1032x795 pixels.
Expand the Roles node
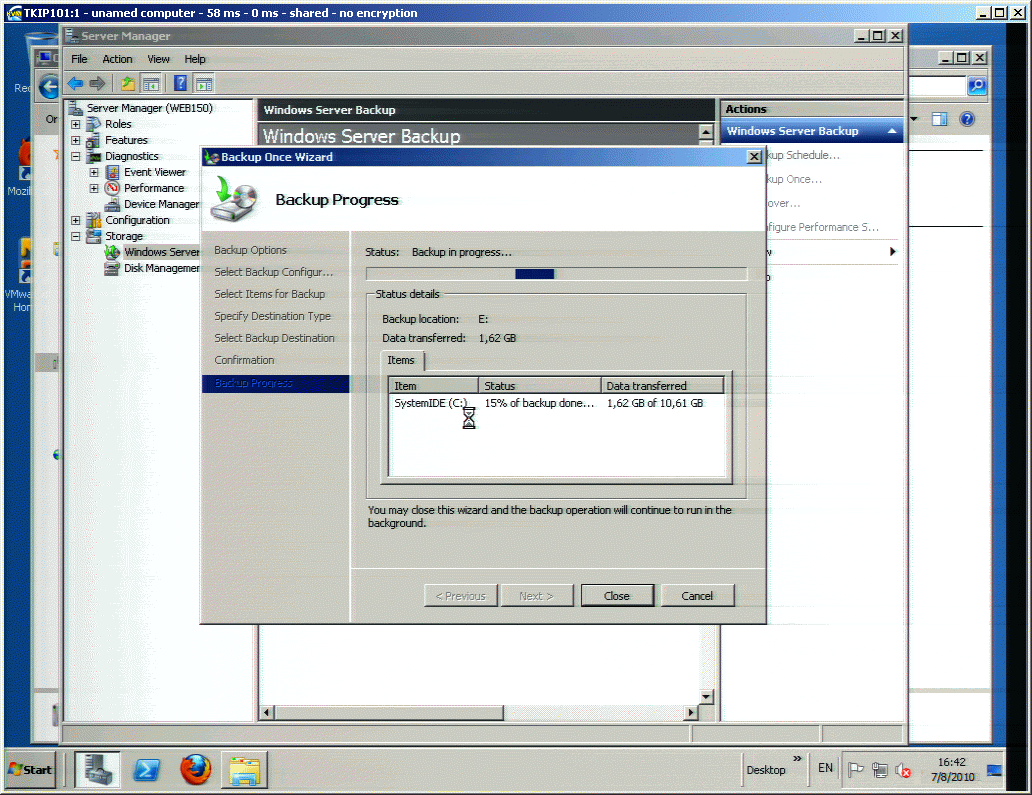point(76,124)
